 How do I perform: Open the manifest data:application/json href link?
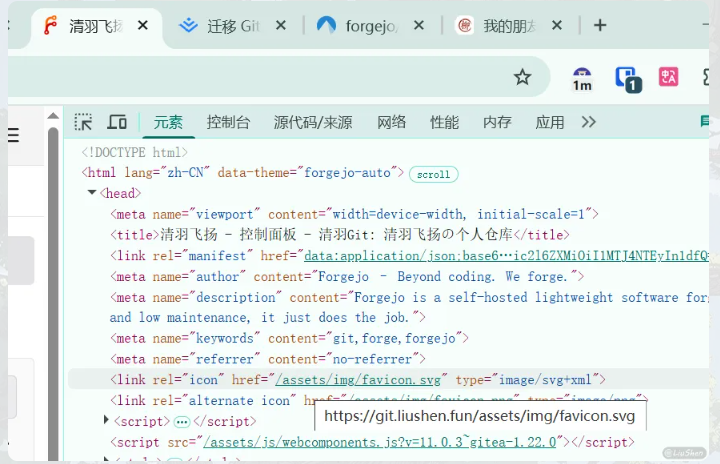coord(506,256)
